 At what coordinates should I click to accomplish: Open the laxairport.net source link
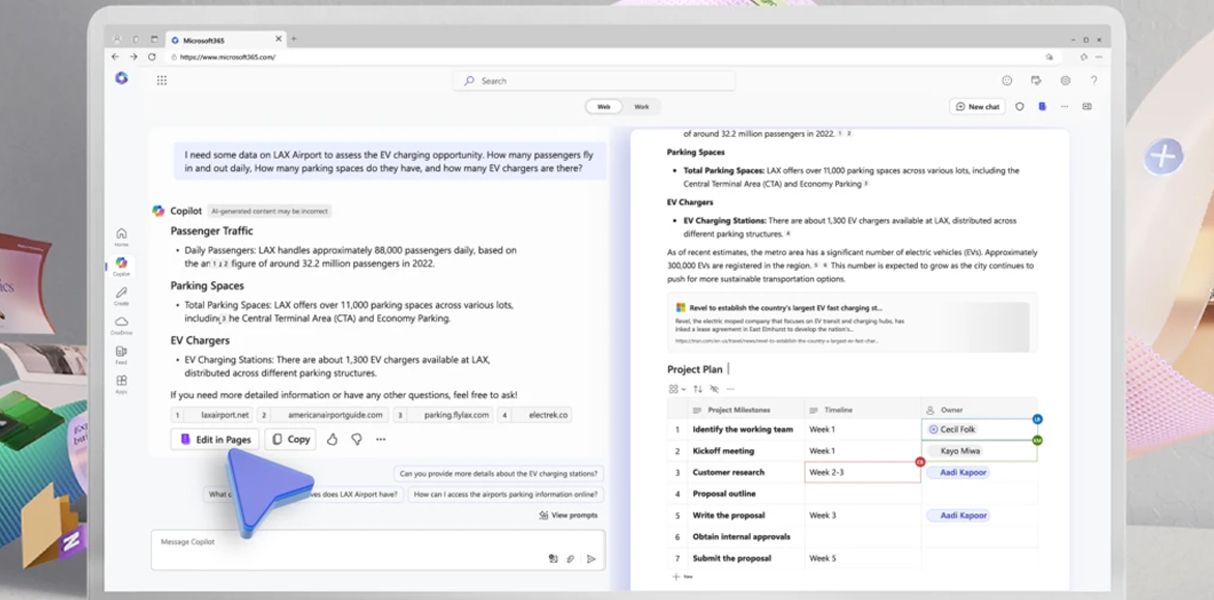click(x=213, y=414)
